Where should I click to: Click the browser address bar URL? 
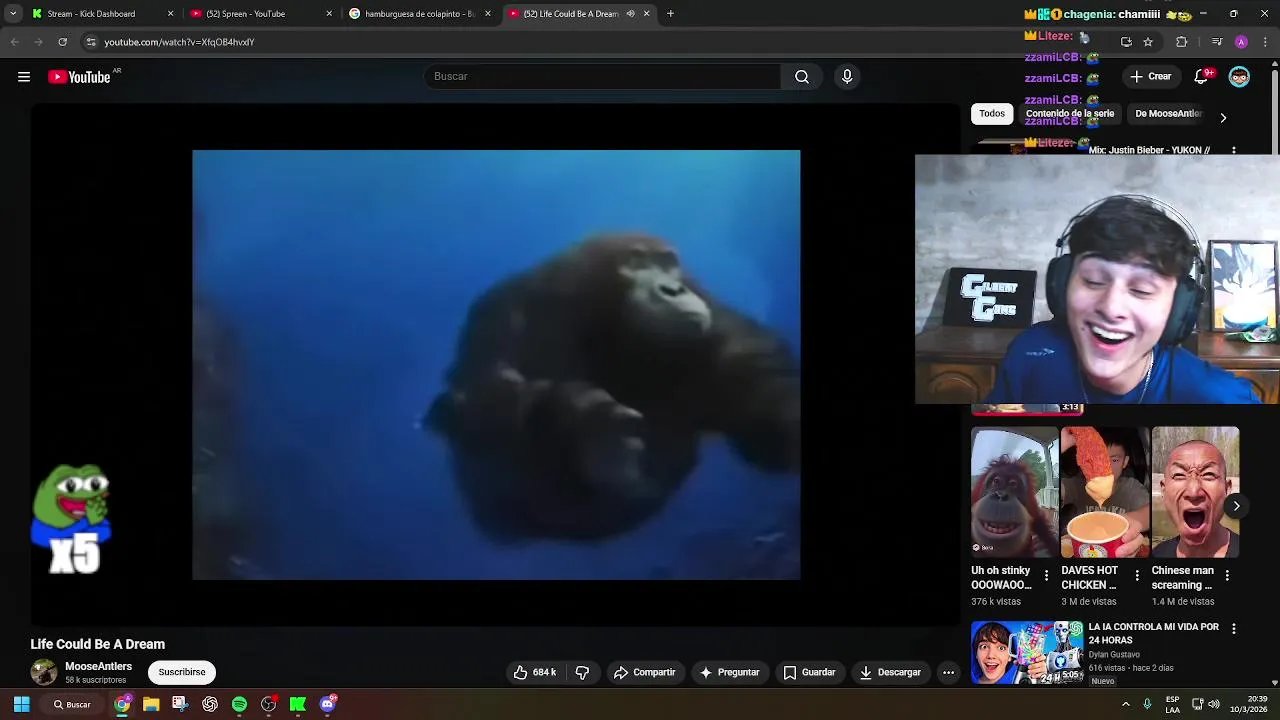(180, 42)
